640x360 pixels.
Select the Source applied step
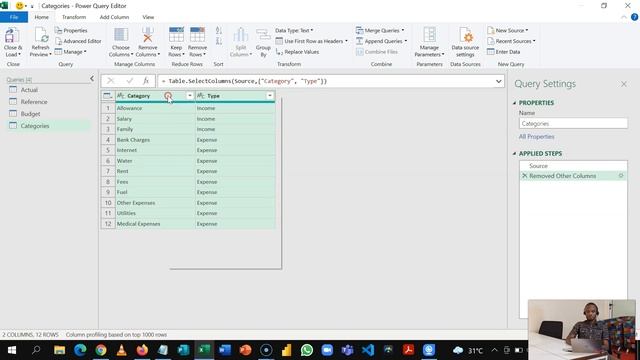[573, 166]
